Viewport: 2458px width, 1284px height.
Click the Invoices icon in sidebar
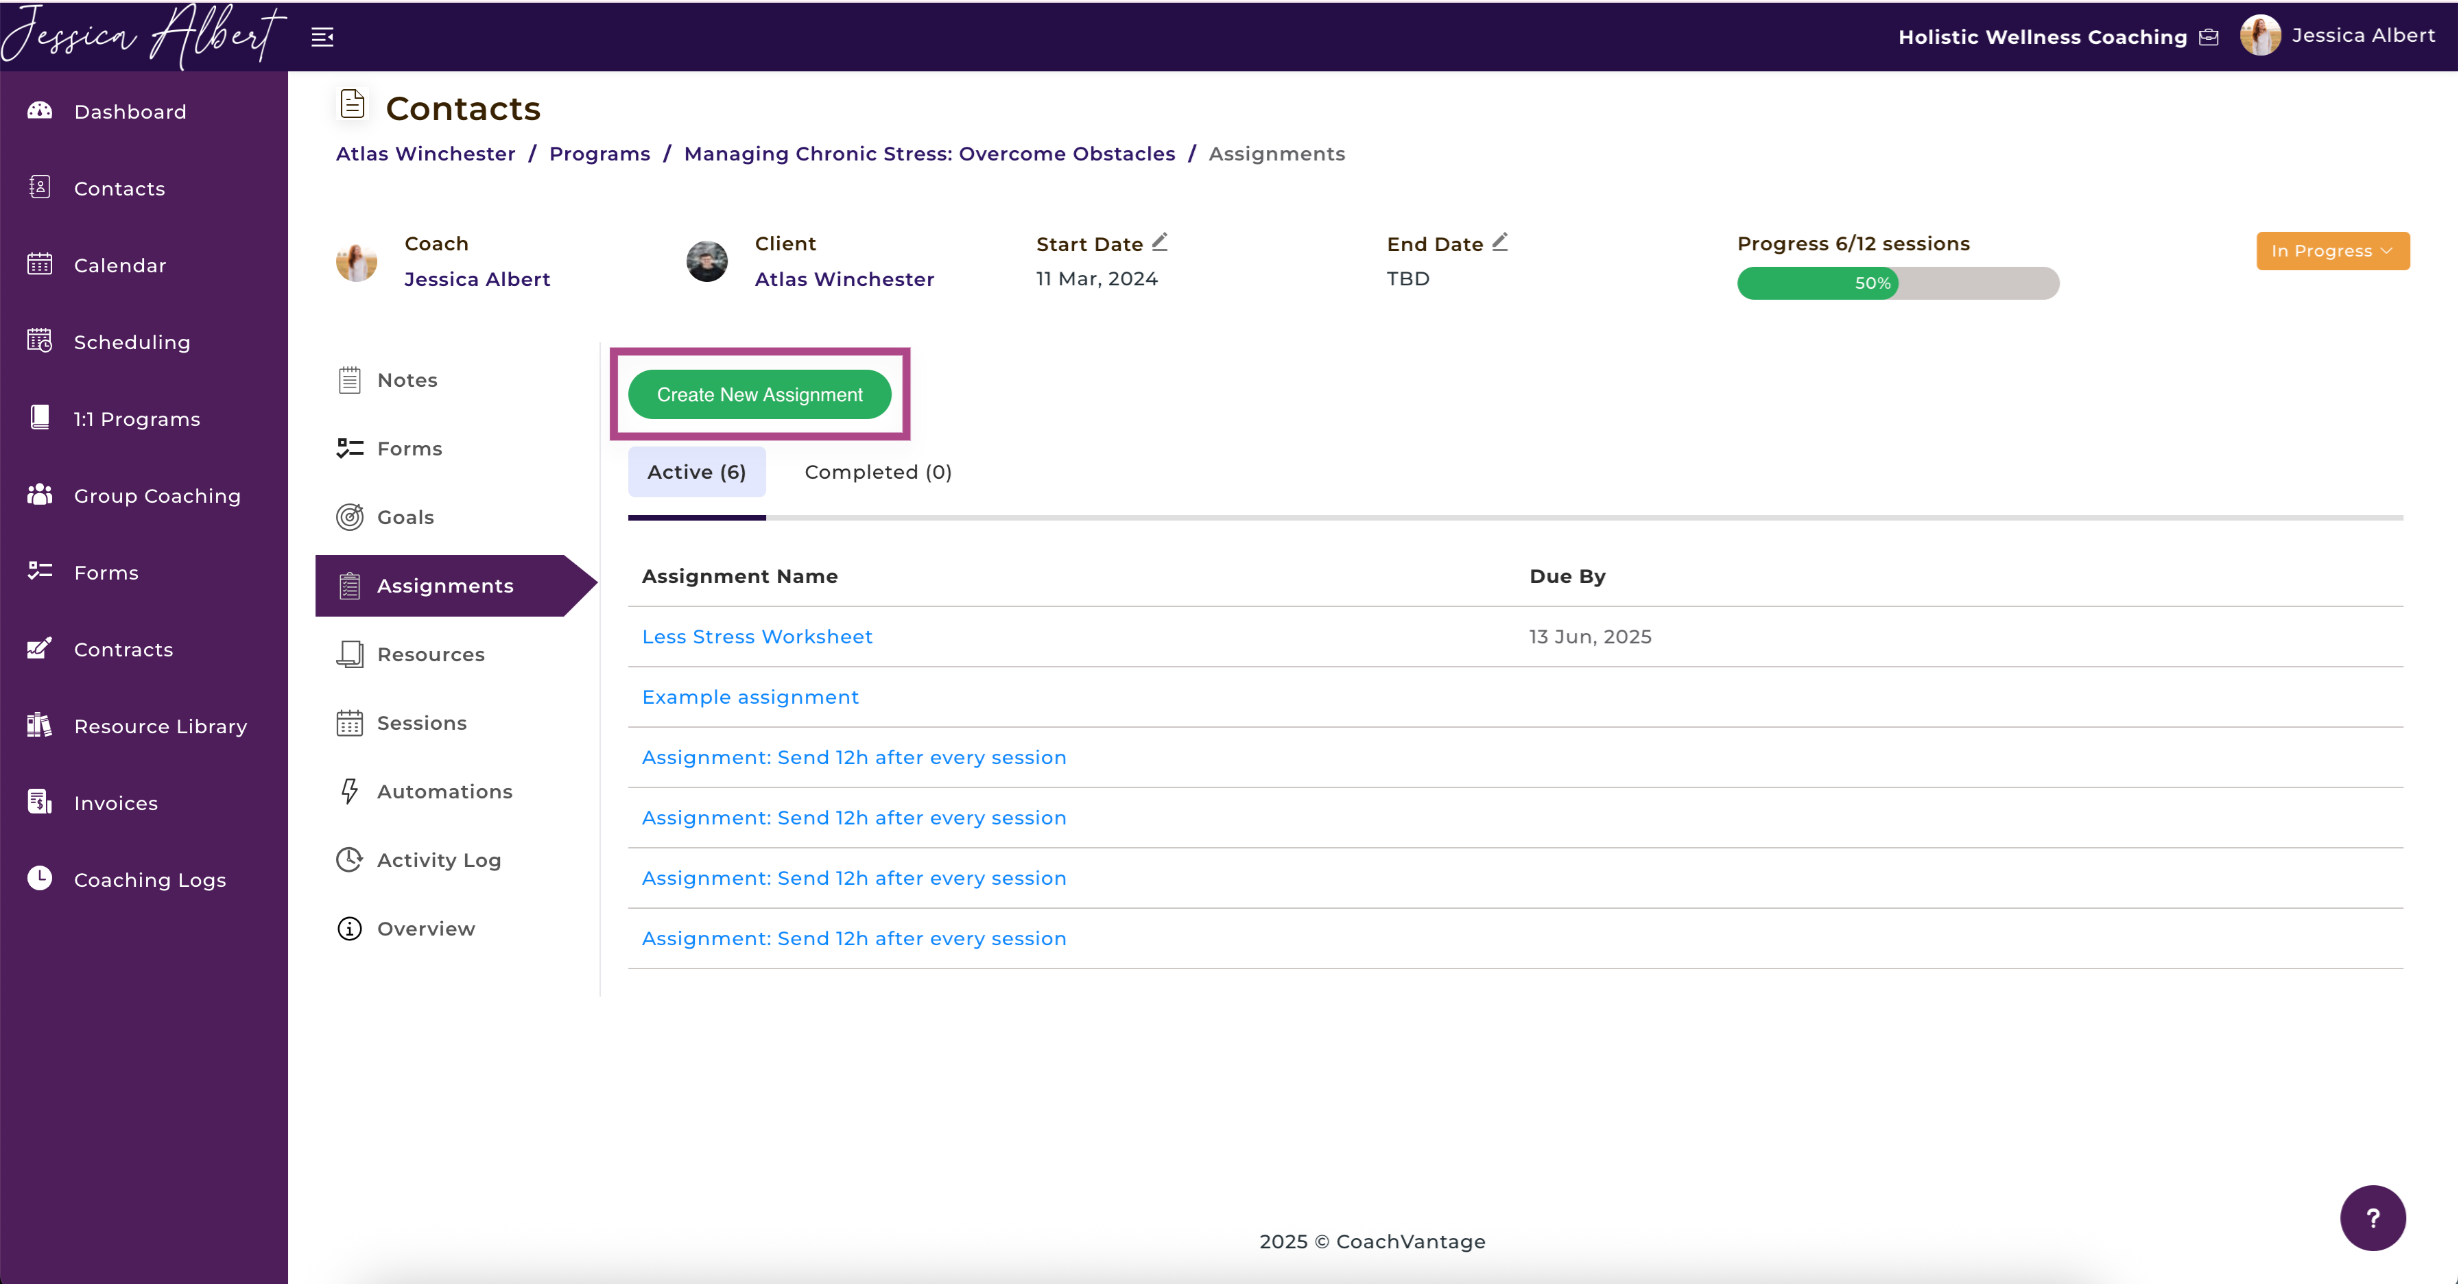click(x=40, y=802)
